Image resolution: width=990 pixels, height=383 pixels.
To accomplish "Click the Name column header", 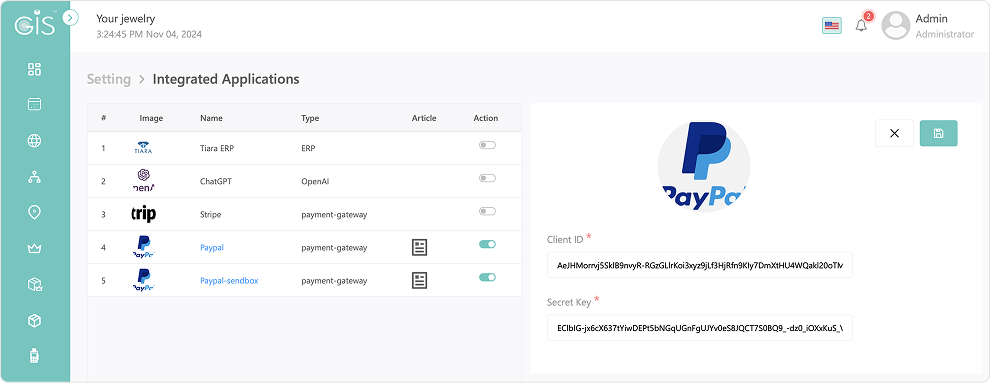I will [211, 118].
